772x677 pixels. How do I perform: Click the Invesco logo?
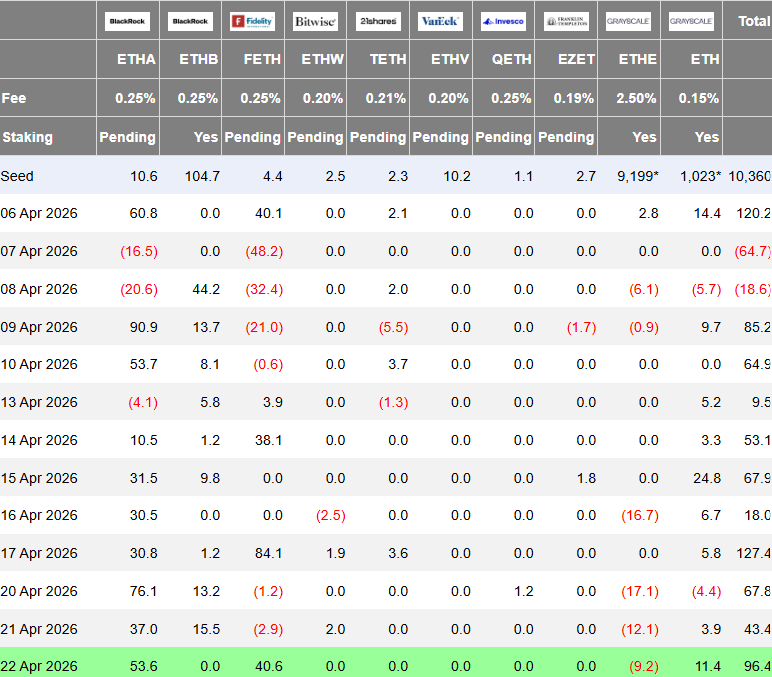[503, 21]
